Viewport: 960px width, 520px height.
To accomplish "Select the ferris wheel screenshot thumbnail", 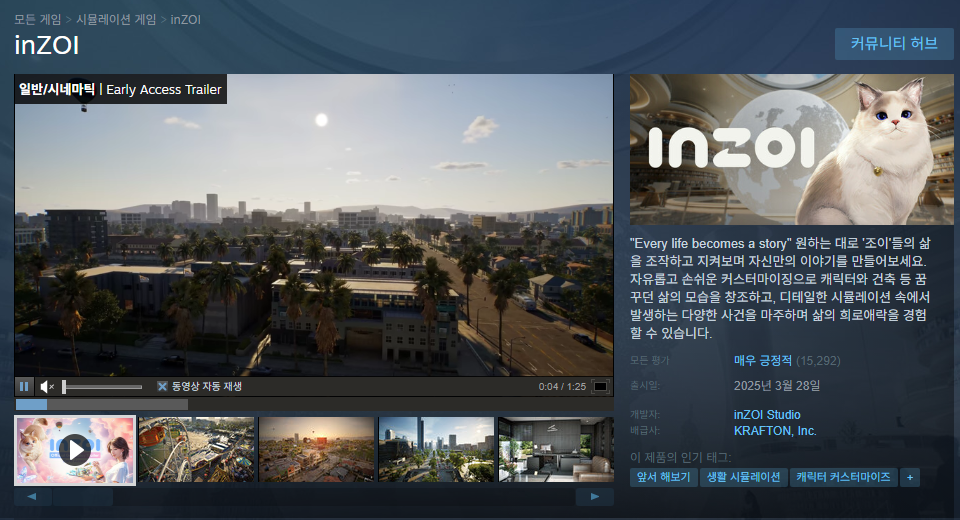I will click(x=197, y=450).
